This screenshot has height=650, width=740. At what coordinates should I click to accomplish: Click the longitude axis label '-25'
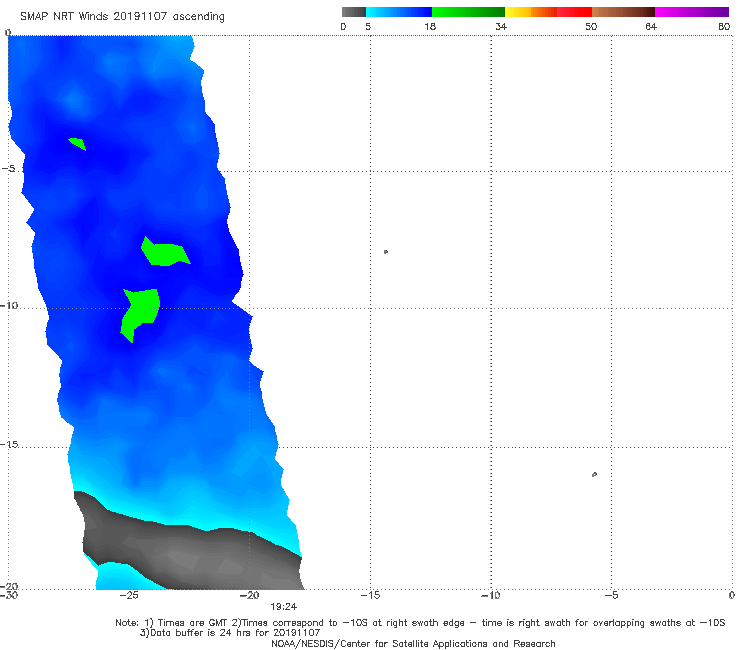click(x=129, y=595)
